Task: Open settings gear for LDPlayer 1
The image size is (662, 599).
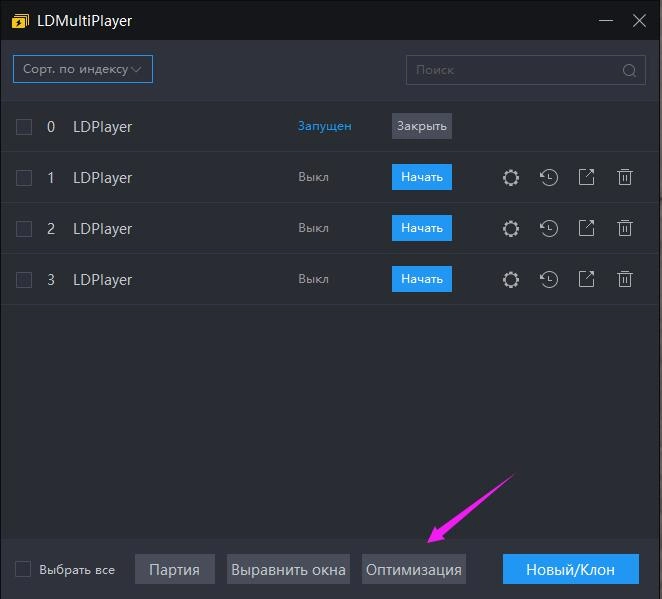Action: (511, 178)
